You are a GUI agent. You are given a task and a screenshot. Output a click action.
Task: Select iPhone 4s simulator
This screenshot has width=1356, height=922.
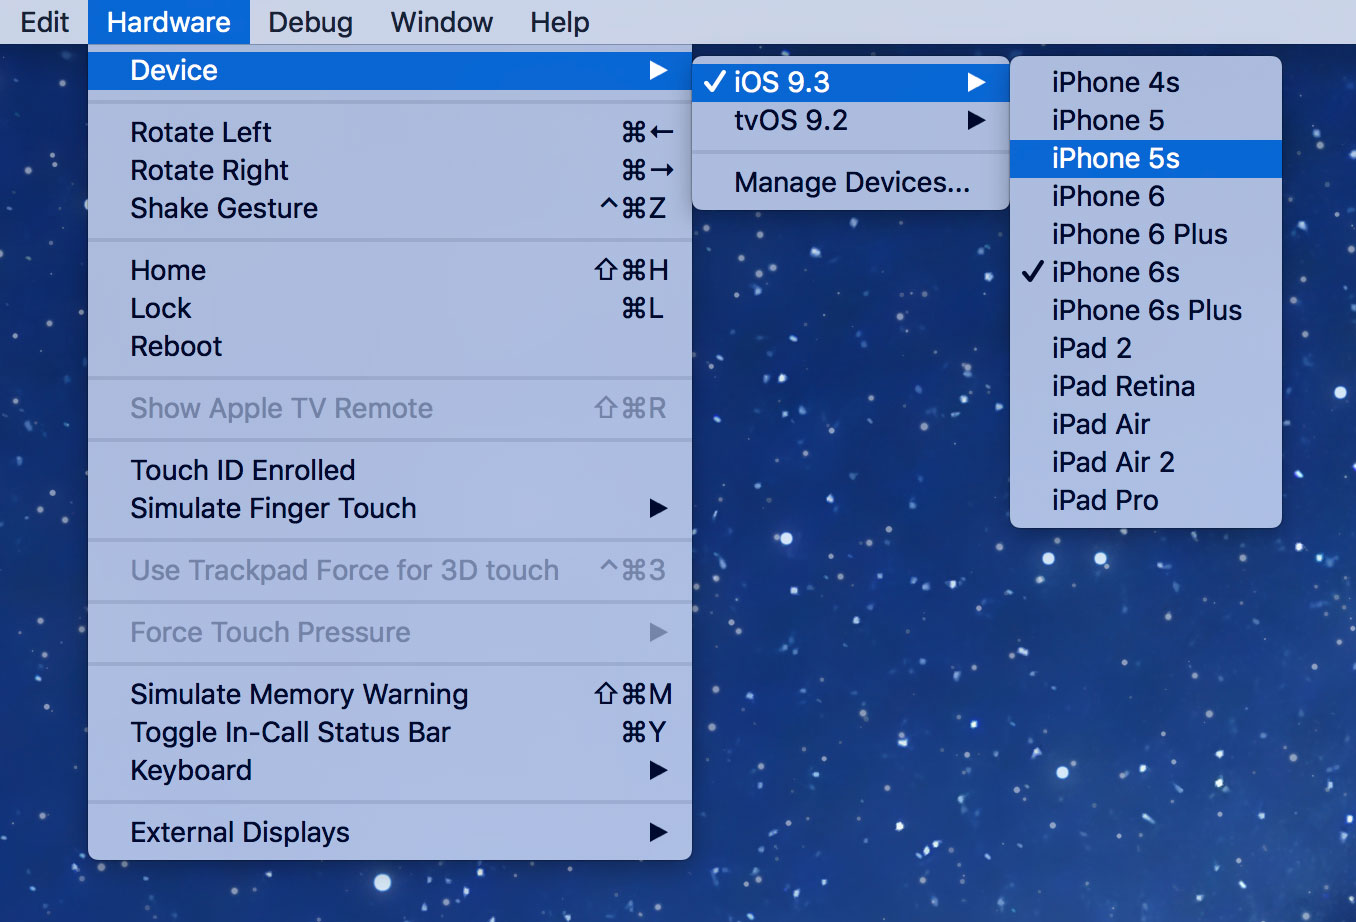[x=1146, y=82]
